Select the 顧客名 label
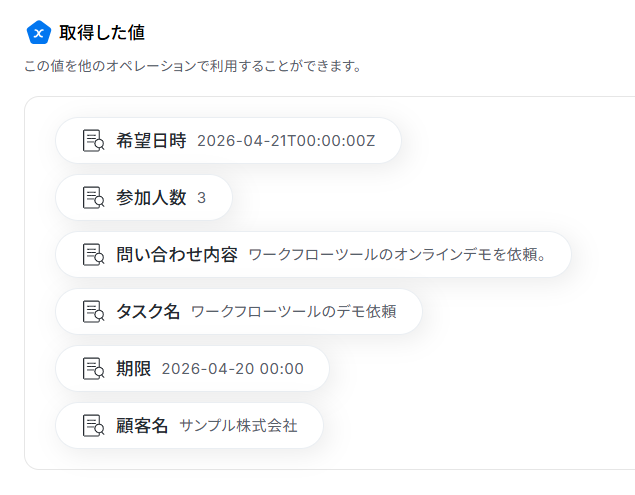This screenshot has height=495, width=635. 142,426
